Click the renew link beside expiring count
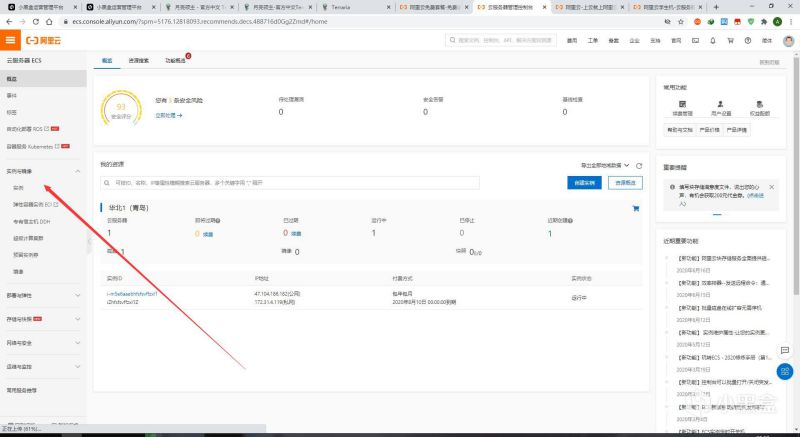Image resolution: width=800 pixels, height=437 pixels. 208,234
